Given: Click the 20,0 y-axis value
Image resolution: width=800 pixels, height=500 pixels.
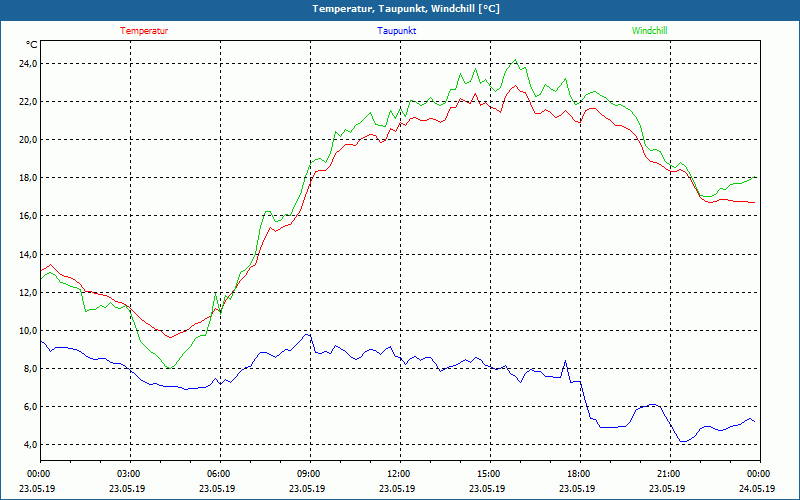Looking at the screenshot, I should [28, 140].
